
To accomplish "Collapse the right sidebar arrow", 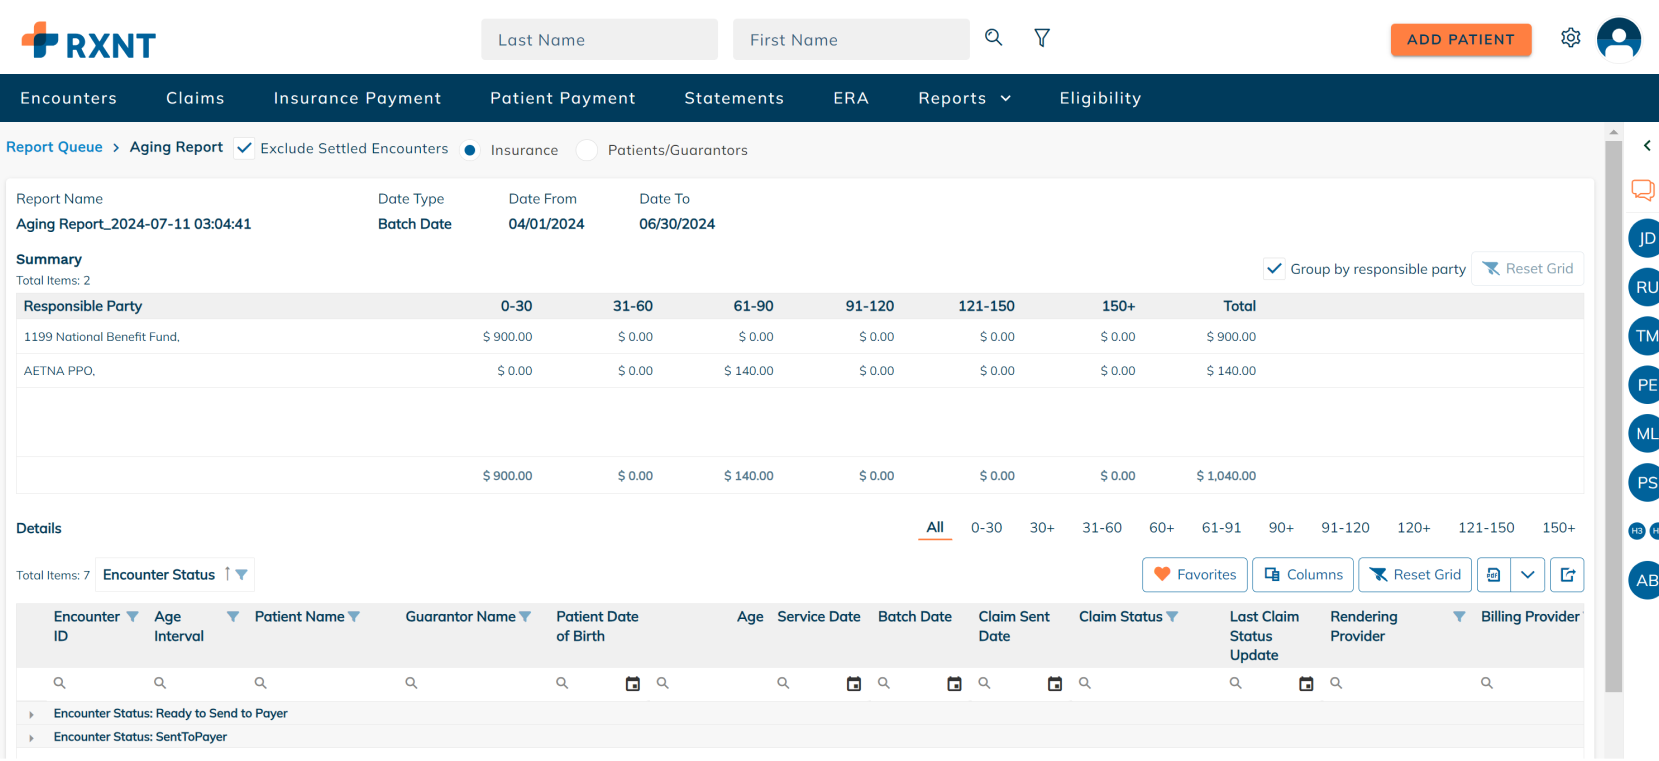I will [1646, 146].
